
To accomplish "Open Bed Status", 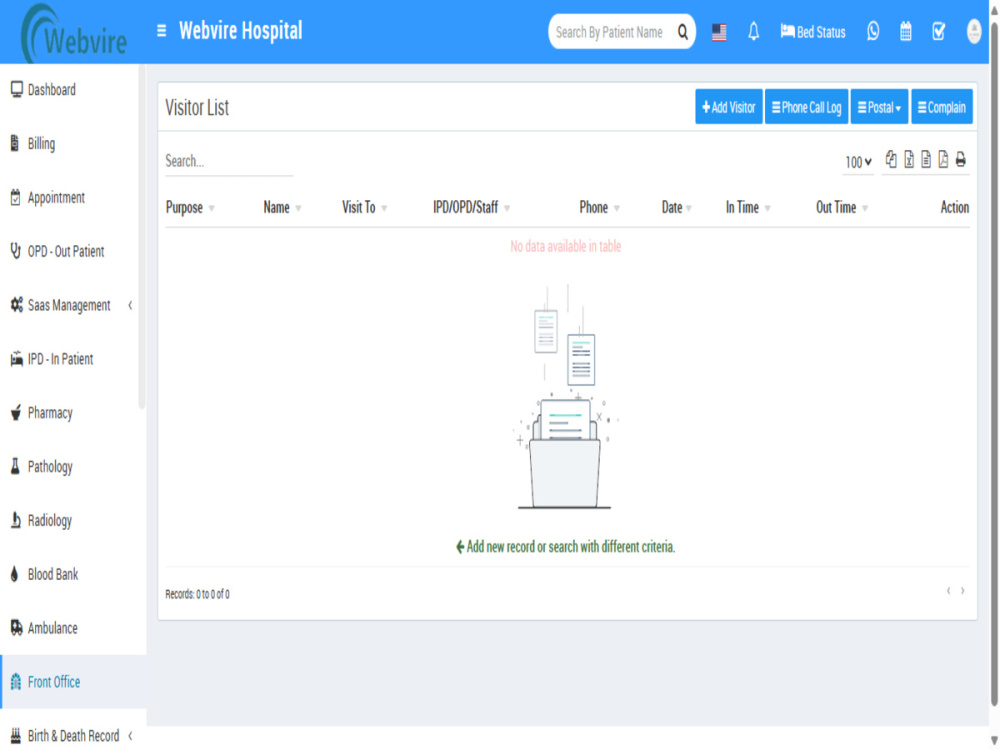I will [812, 32].
